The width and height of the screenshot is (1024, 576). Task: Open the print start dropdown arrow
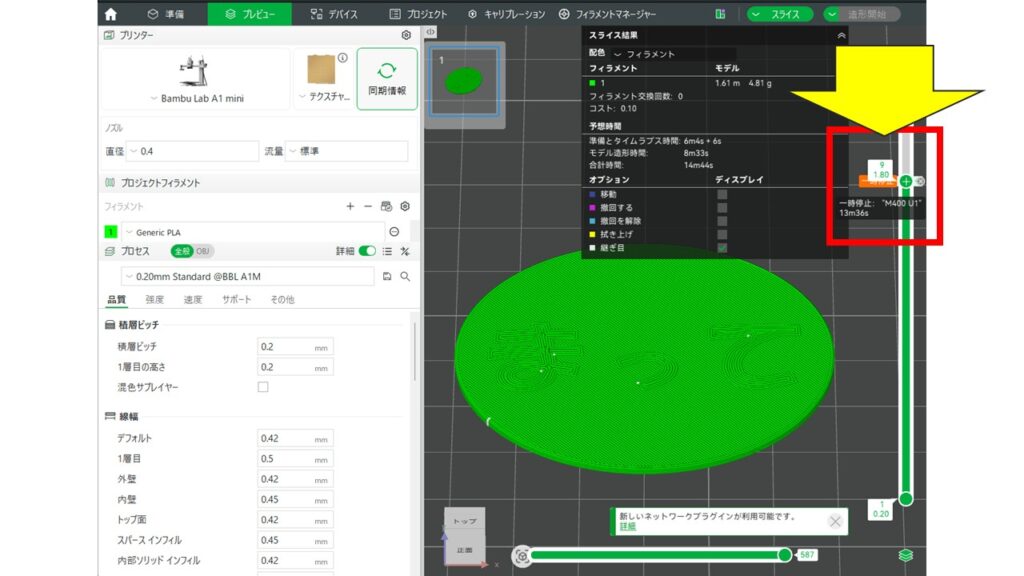point(832,14)
